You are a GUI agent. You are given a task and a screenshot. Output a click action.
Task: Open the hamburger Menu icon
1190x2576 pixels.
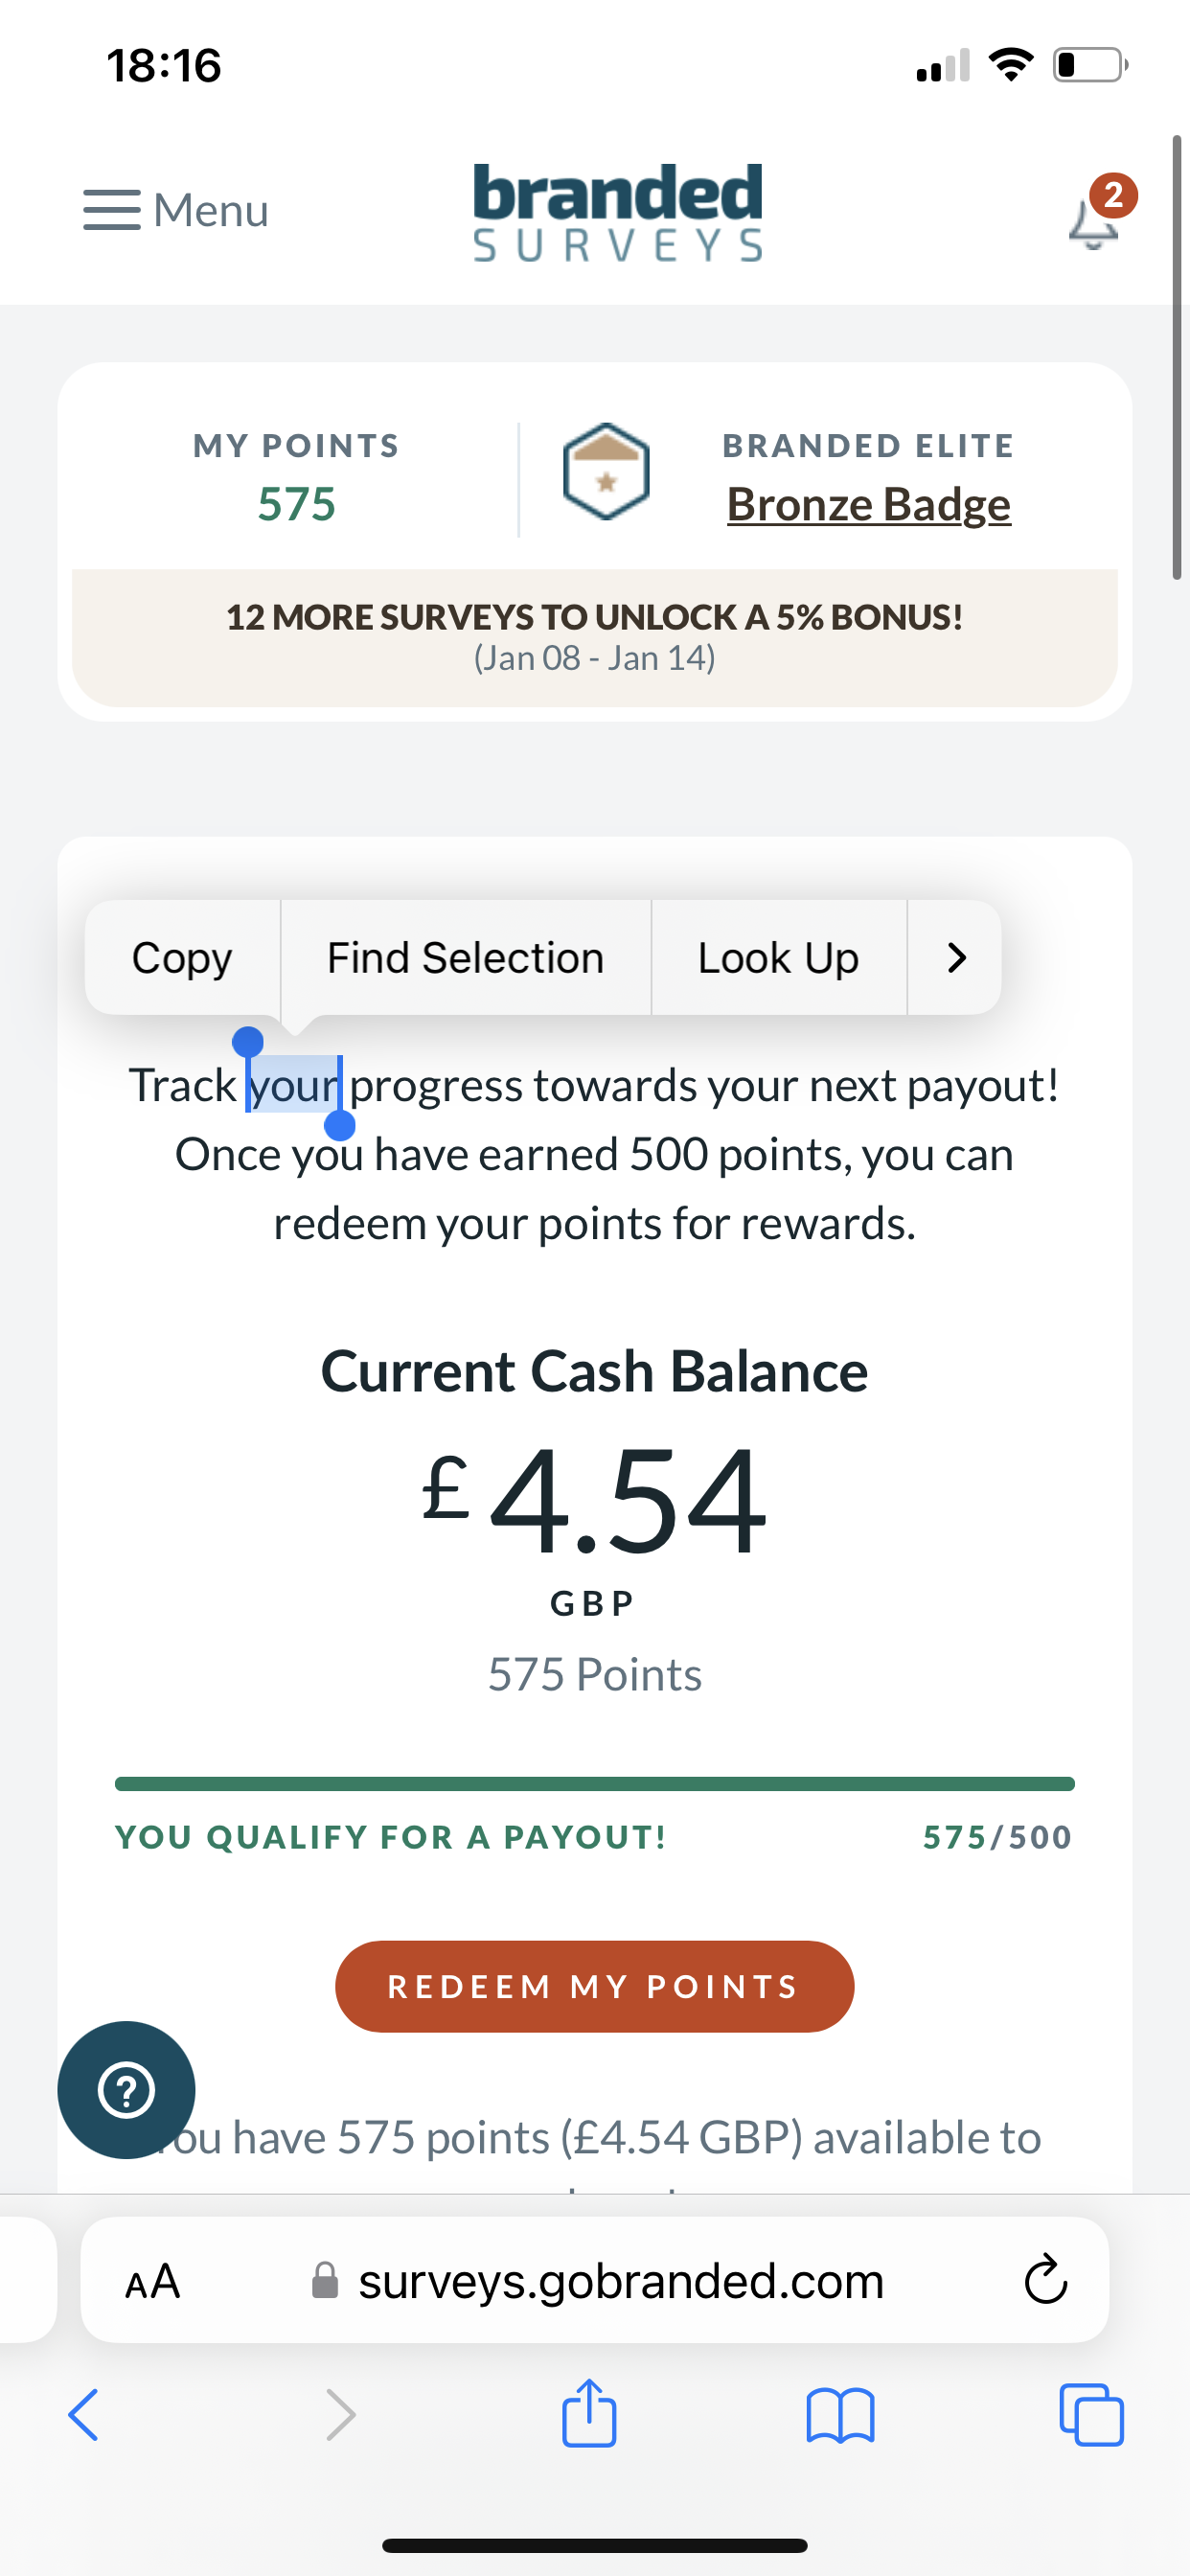click(x=112, y=210)
